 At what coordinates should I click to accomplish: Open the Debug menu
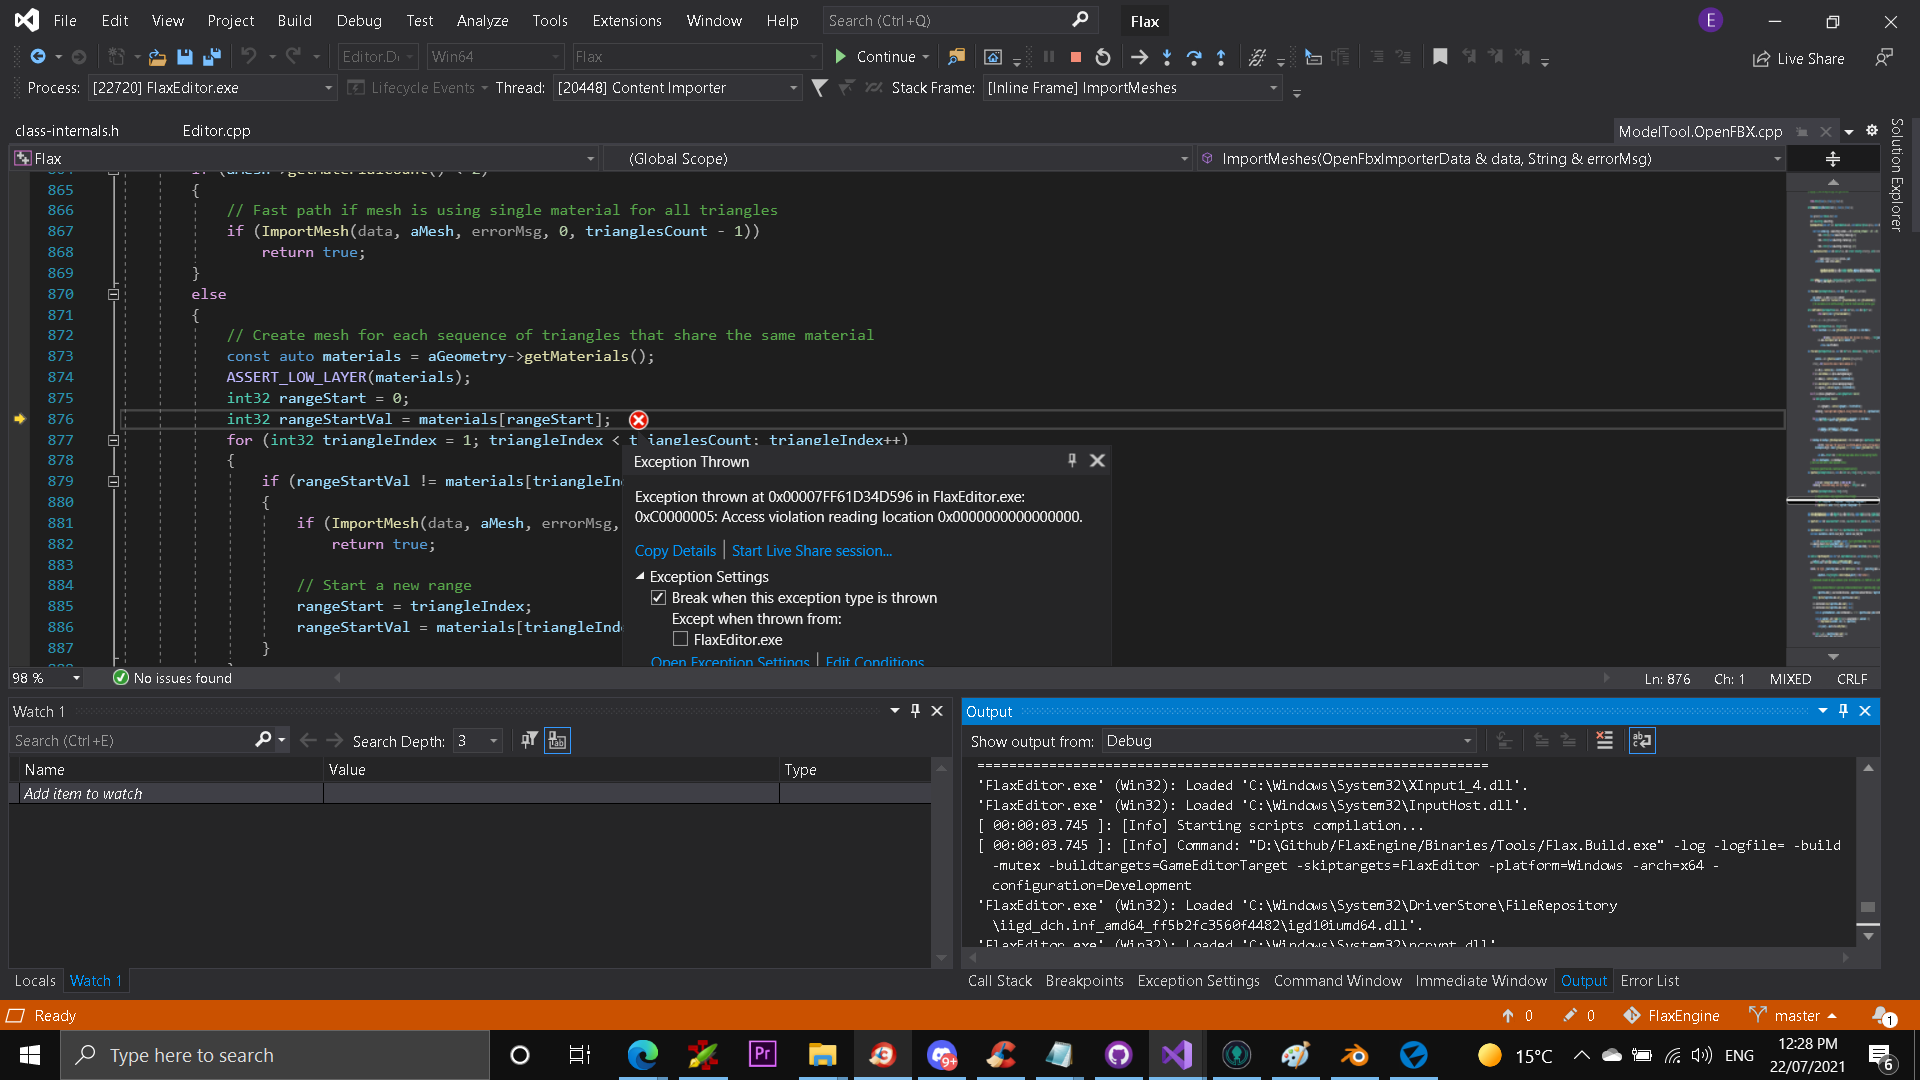(358, 20)
